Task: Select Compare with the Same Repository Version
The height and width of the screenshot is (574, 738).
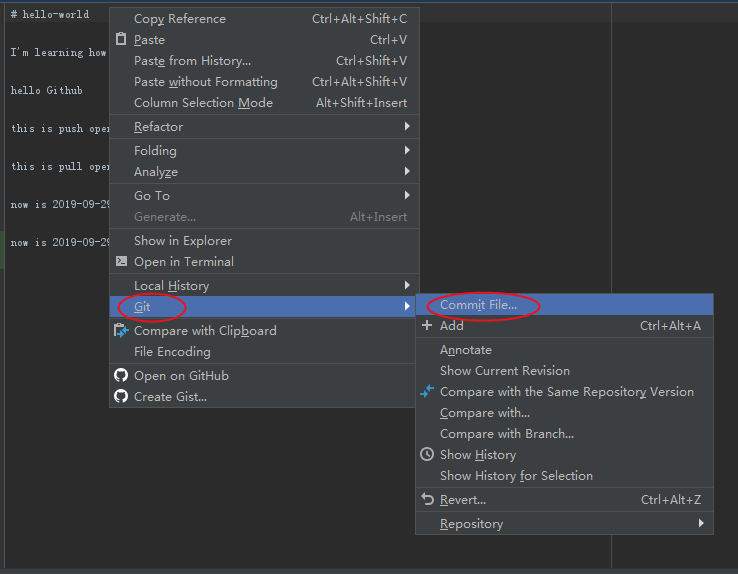Action: (564, 391)
